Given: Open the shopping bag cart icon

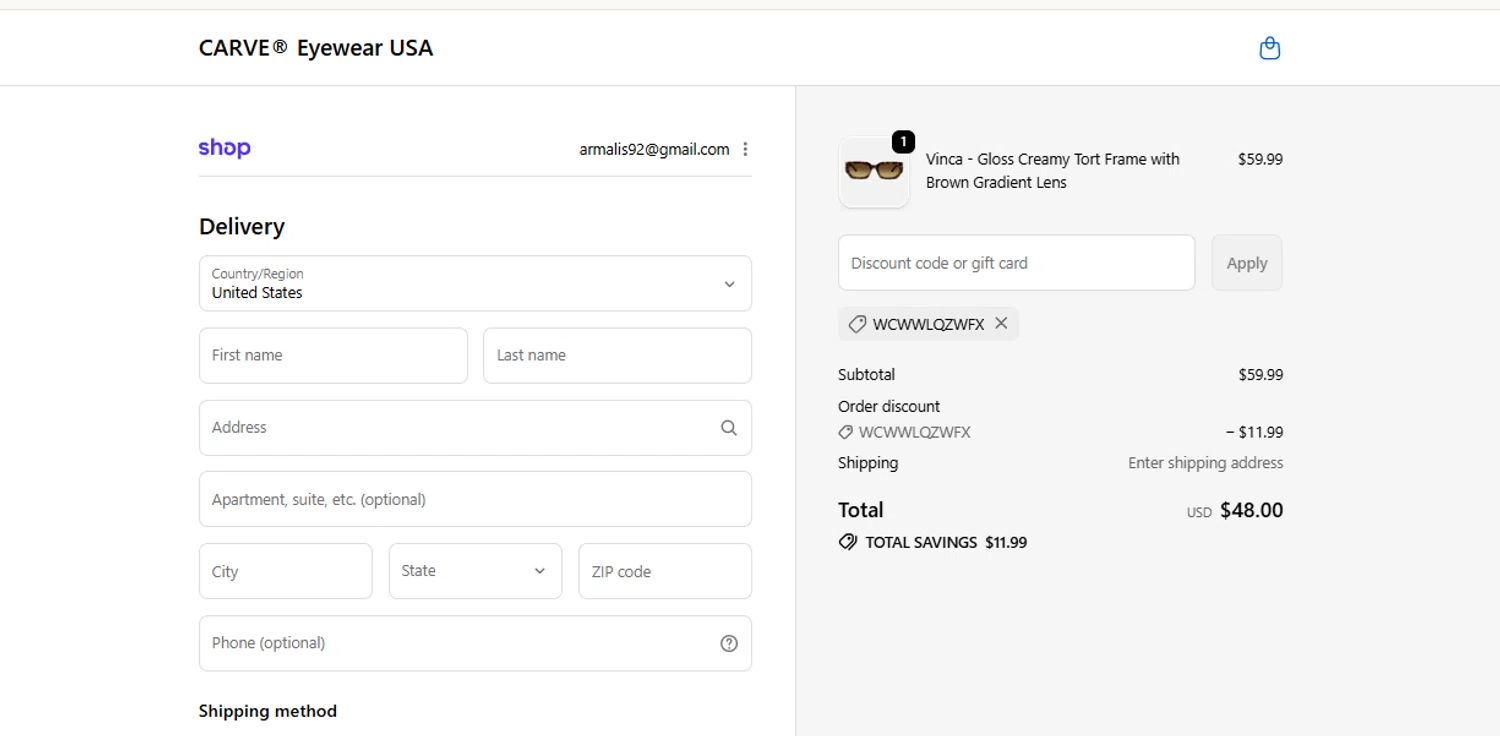Looking at the screenshot, I should [x=1269, y=48].
